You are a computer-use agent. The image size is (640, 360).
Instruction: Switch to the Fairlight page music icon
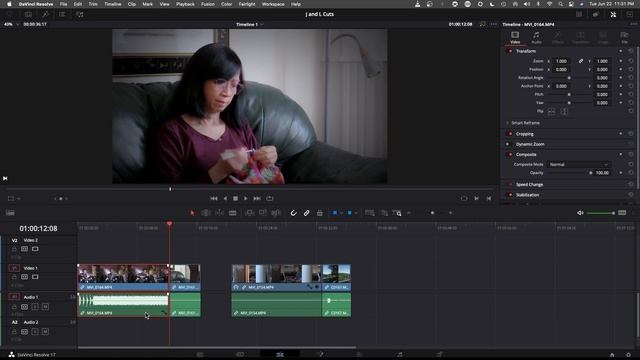coord(400,355)
